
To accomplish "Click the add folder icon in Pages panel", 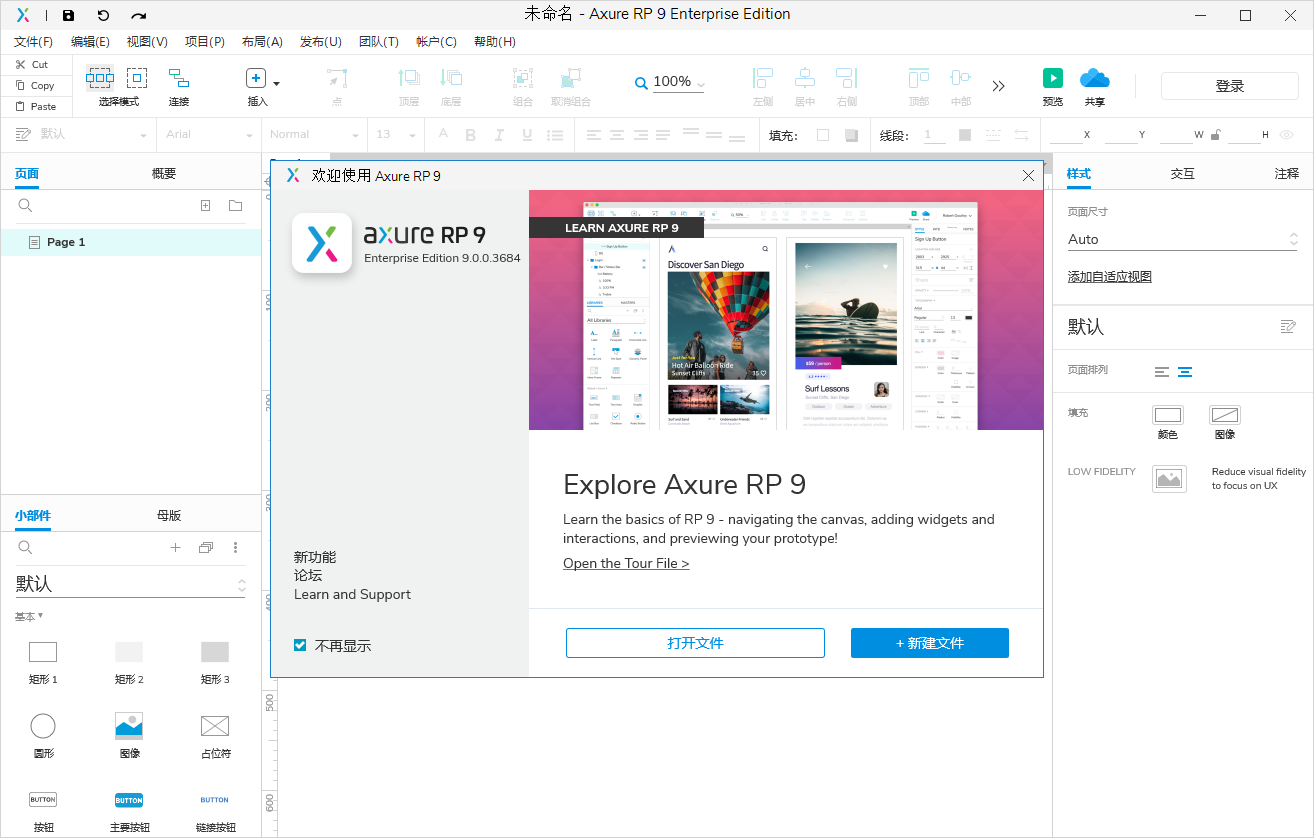I will (x=235, y=205).
